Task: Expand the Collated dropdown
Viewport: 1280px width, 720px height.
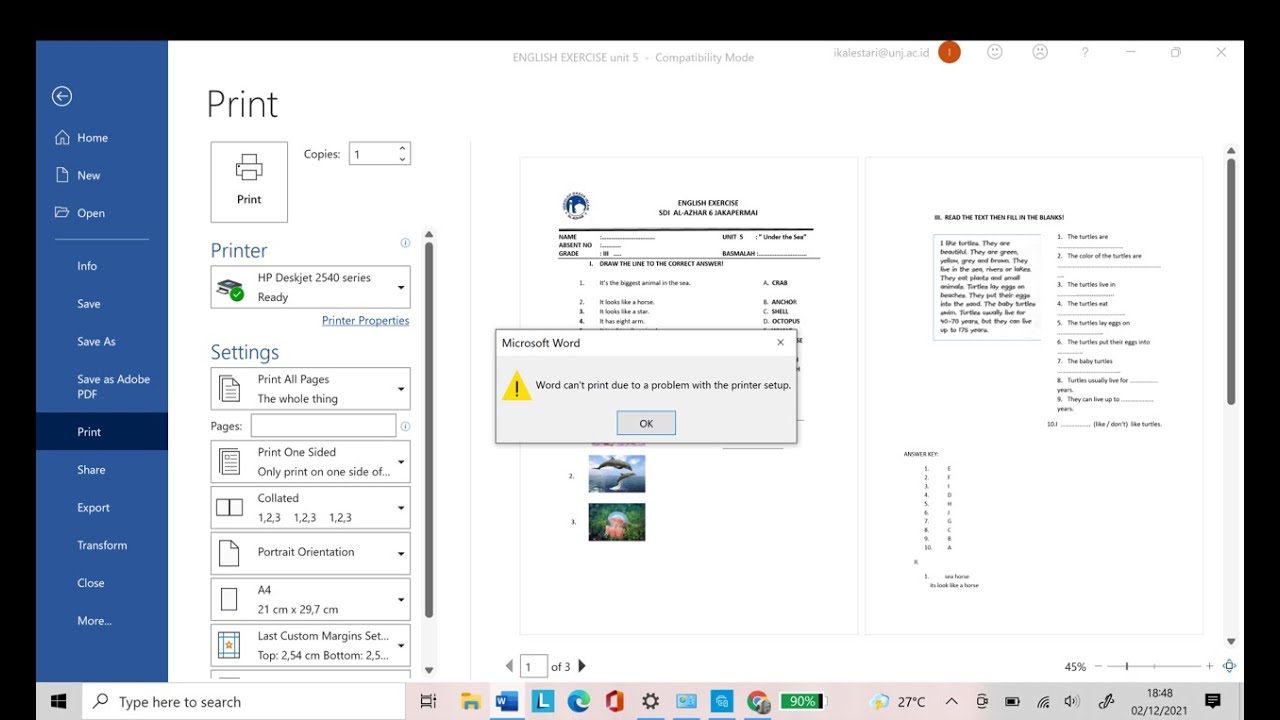Action: click(310, 508)
